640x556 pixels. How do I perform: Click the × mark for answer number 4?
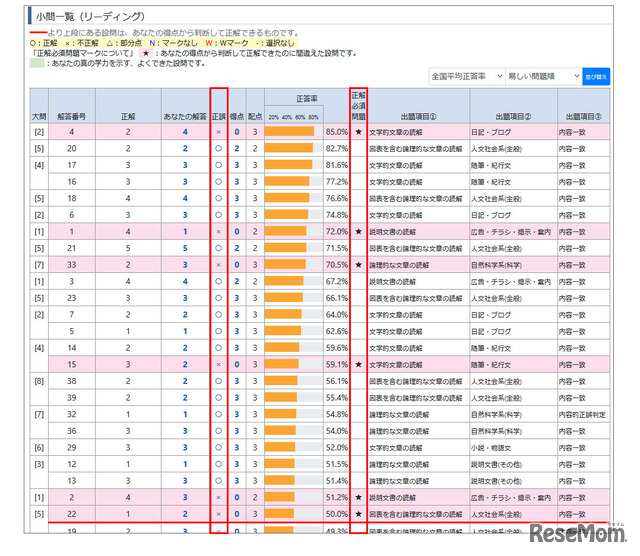click(218, 132)
